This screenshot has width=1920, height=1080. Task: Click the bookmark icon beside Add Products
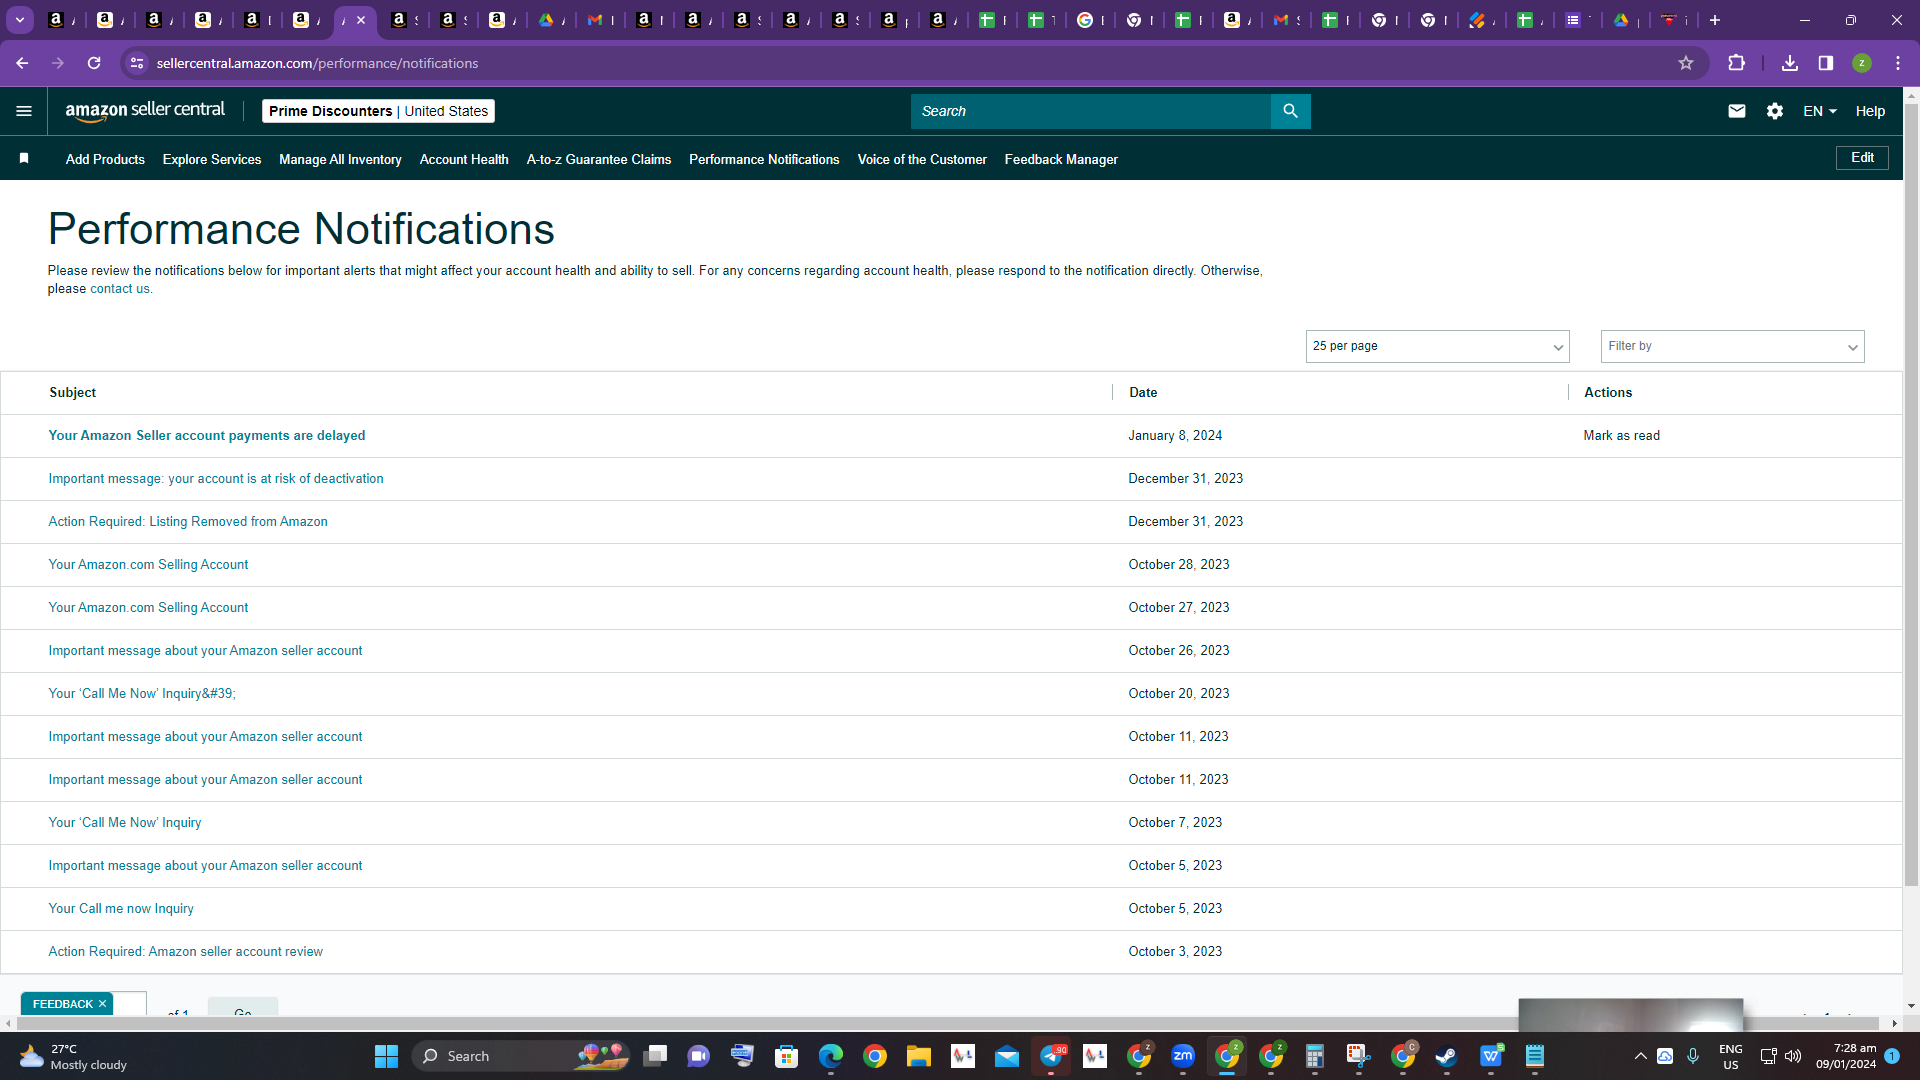(24, 158)
